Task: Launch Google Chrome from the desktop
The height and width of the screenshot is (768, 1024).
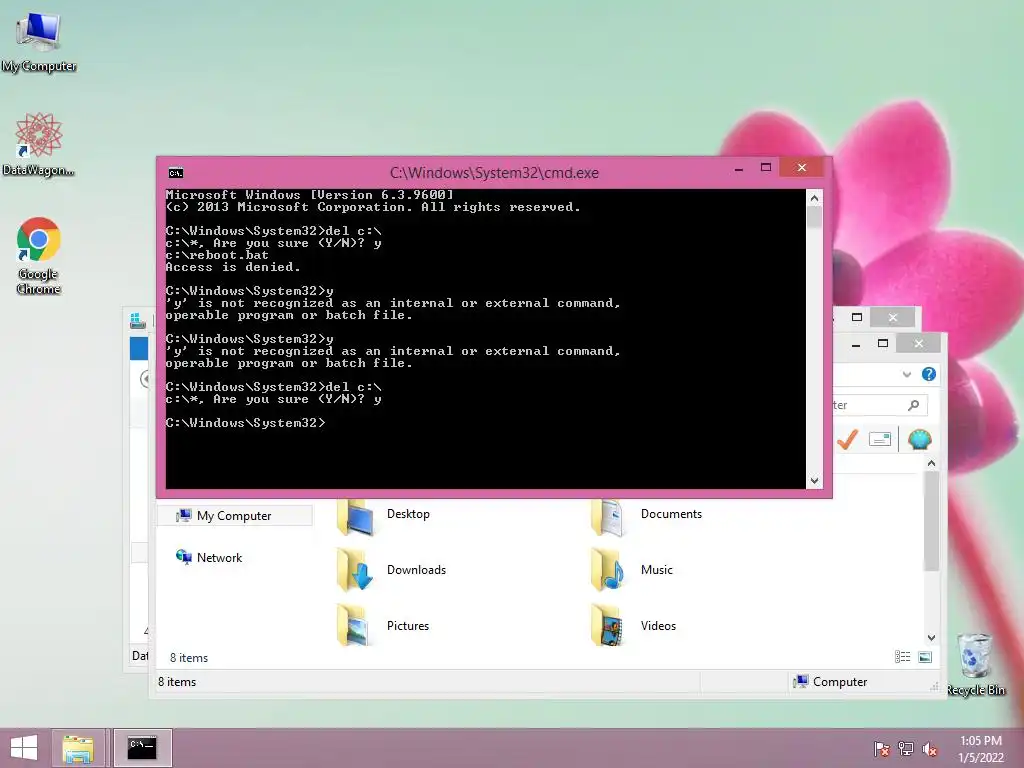Action: click(x=39, y=255)
